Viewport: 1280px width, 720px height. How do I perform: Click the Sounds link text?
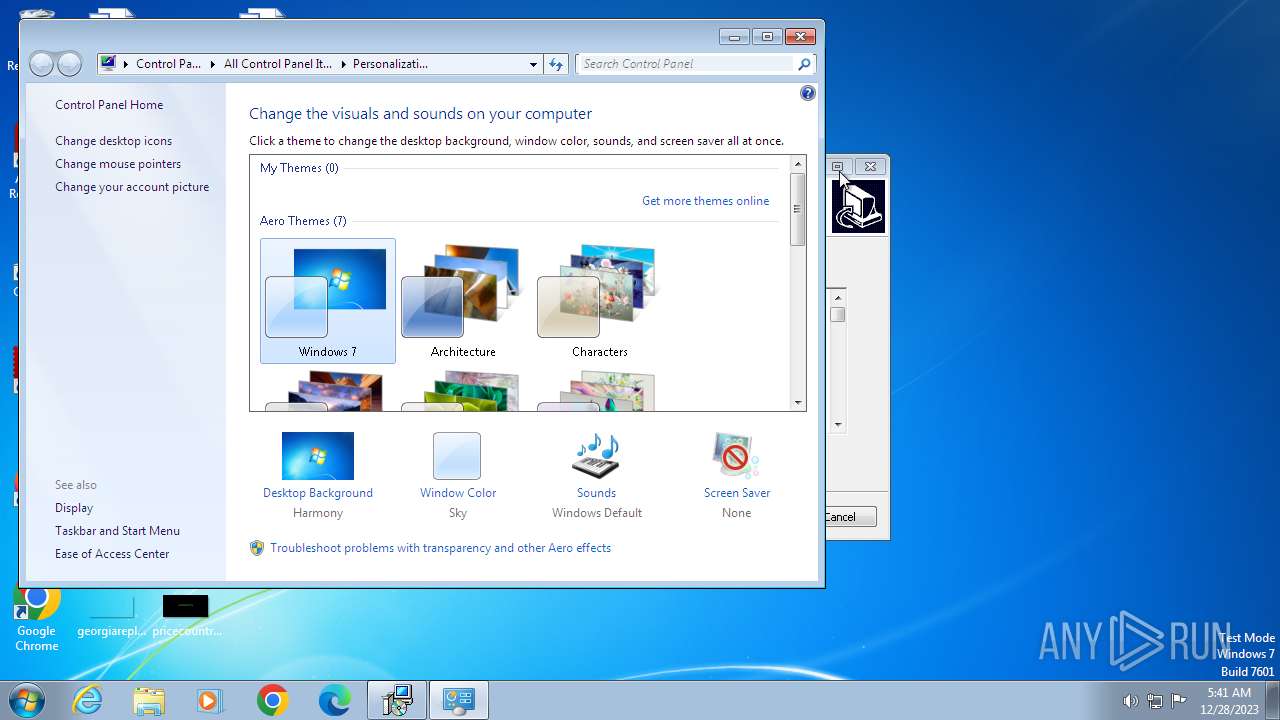click(596, 493)
